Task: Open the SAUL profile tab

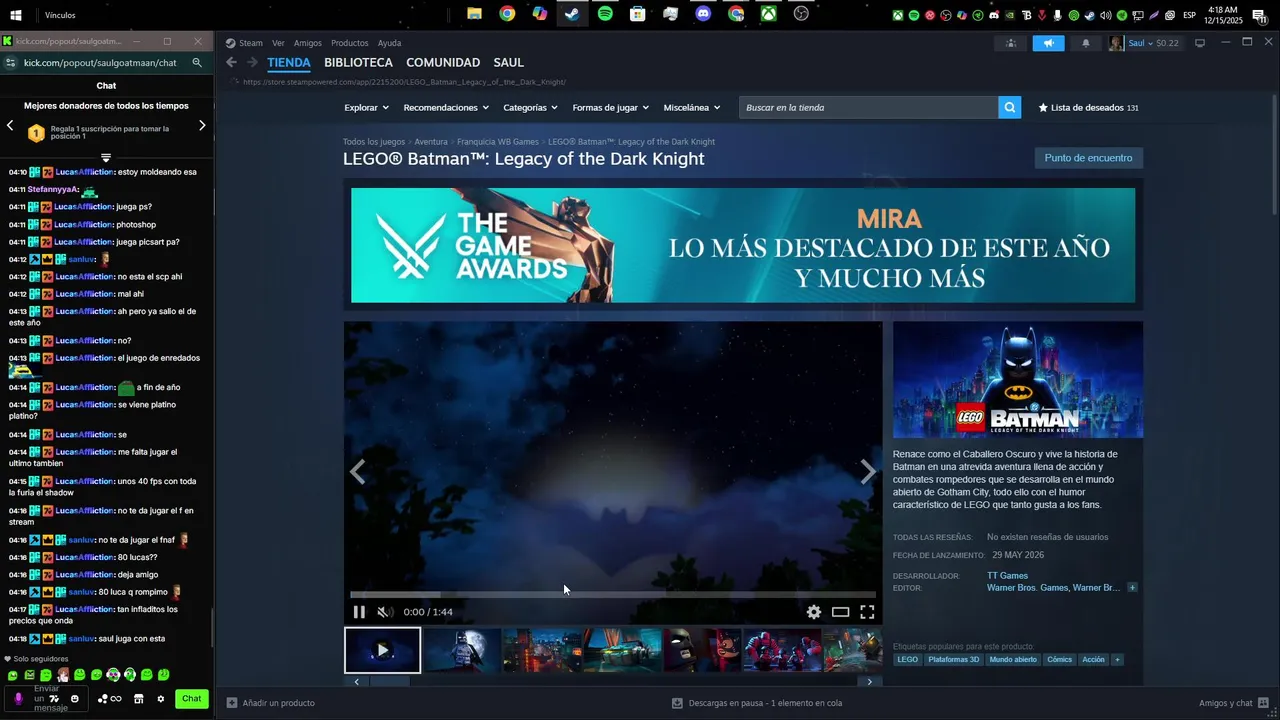Action: (x=509, y=62)
